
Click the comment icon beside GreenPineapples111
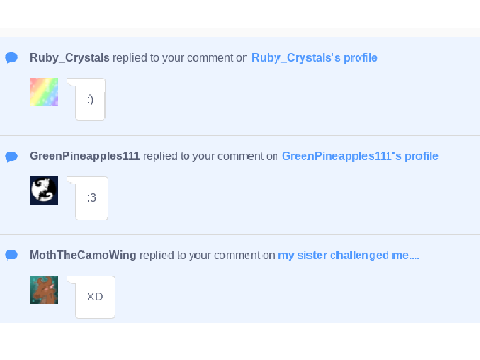[x=12, y=156]
